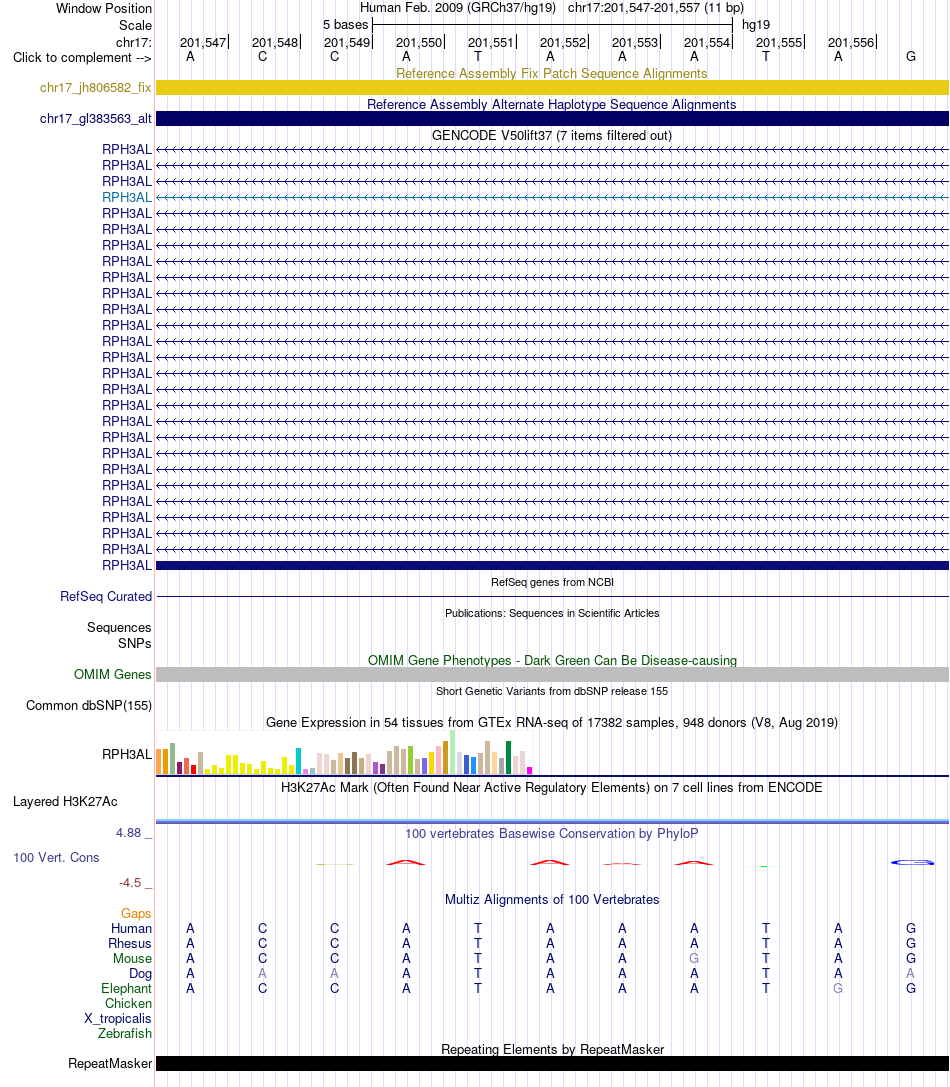950x1087 pixels.
Task: Click the 'Chicken' alignment row label
Action: [x=128, y=1004]
